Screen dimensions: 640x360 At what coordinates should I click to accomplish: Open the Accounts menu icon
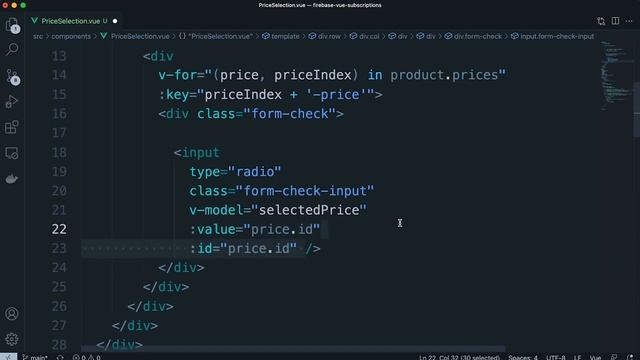12,313
